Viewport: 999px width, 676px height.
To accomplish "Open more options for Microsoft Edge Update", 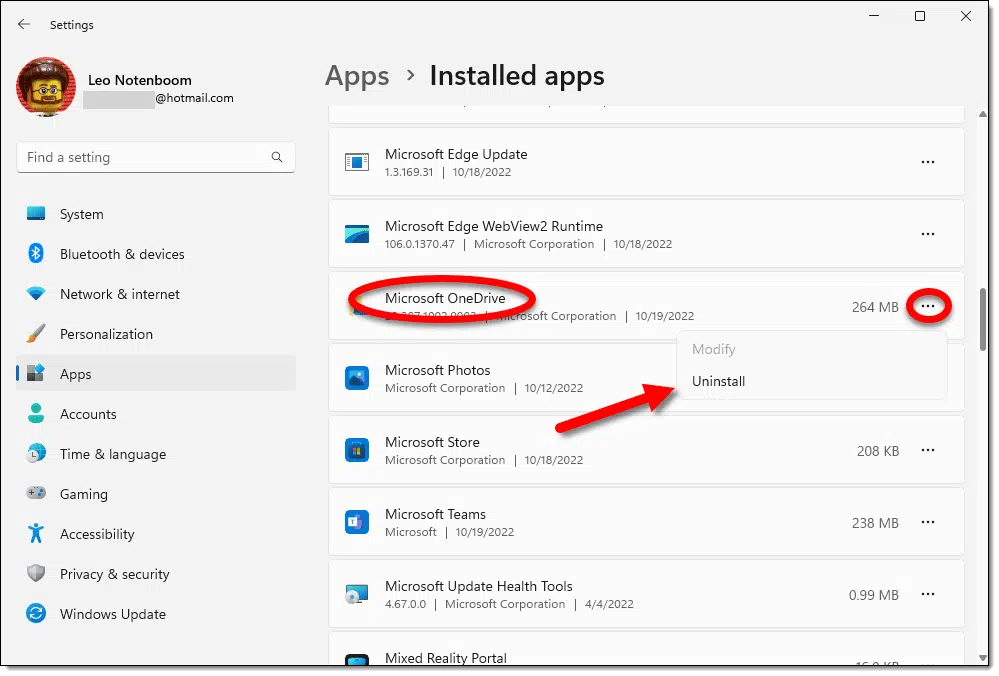I will pos(929,162).
